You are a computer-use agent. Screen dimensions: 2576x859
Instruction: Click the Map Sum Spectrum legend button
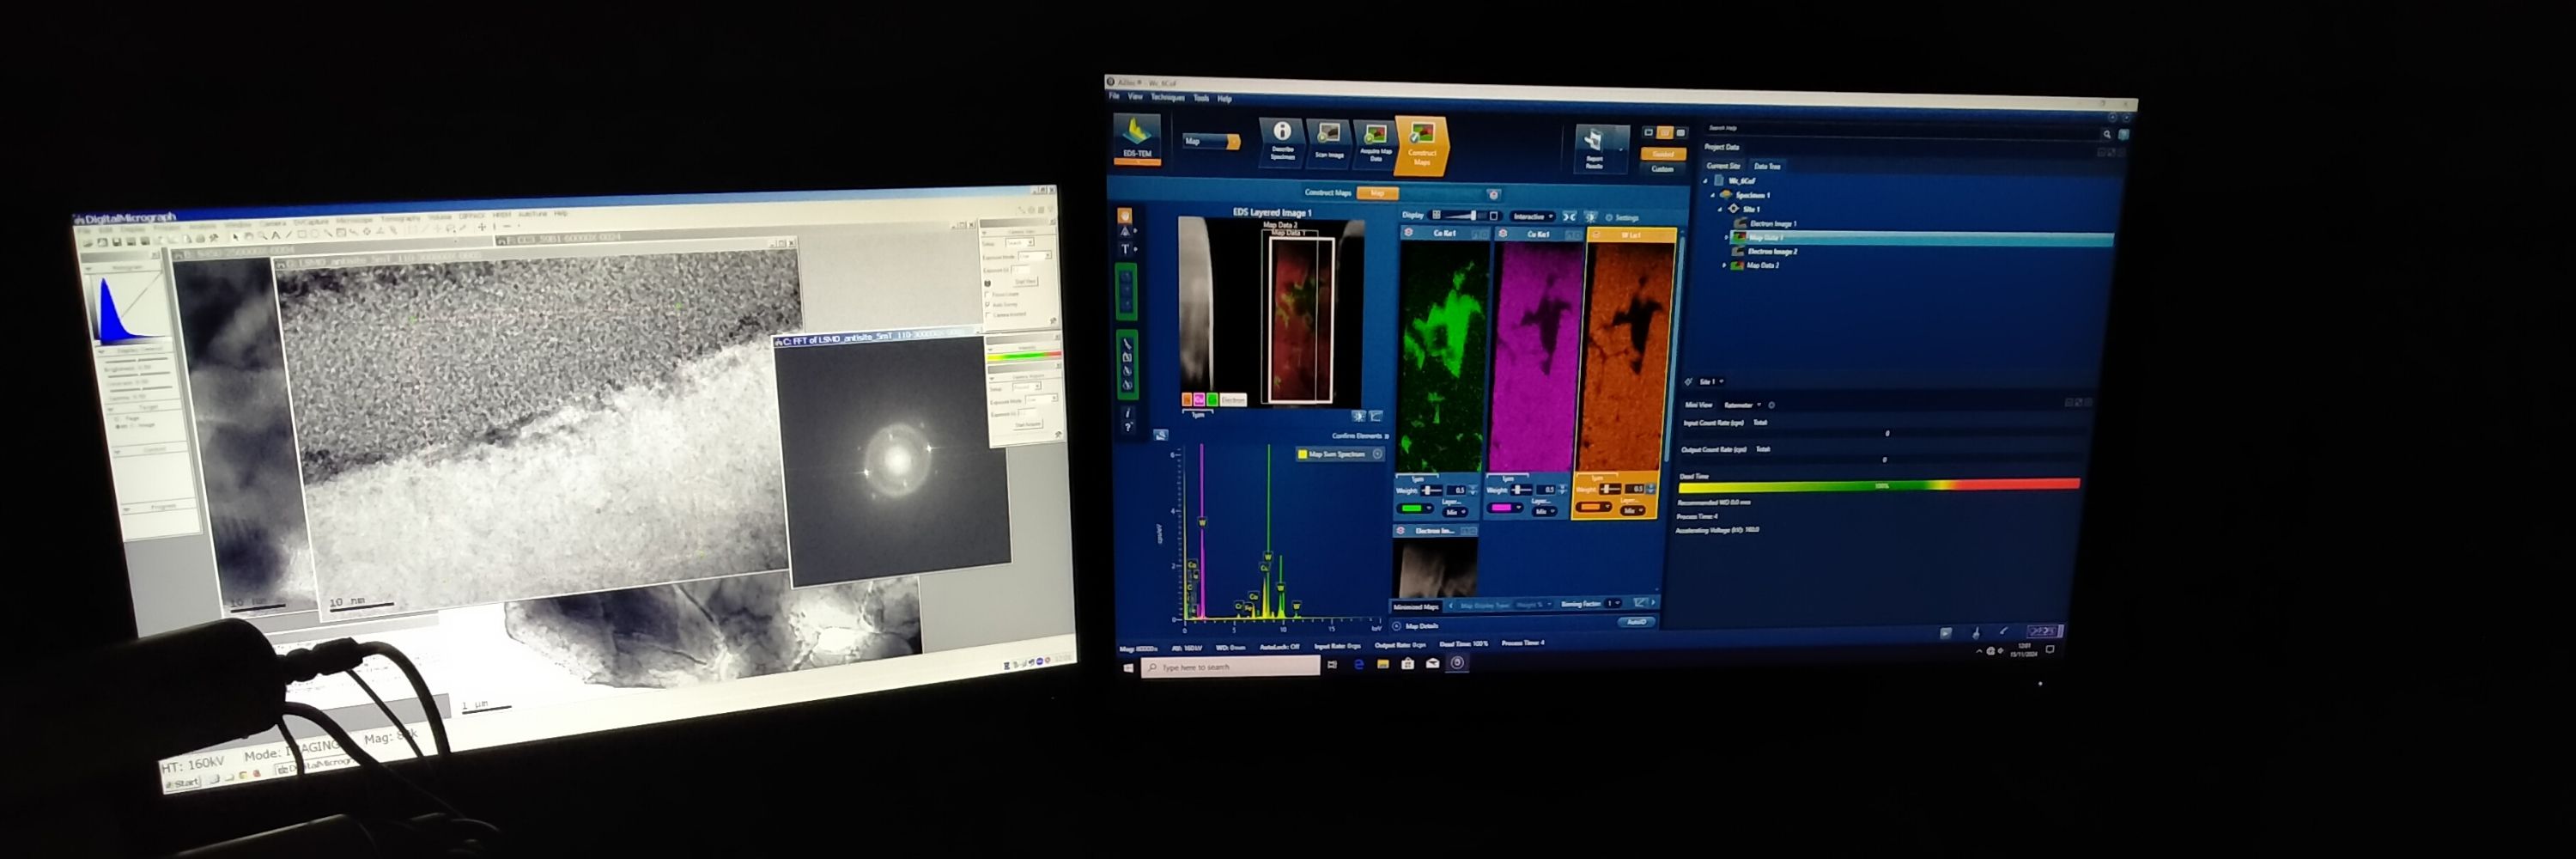tap(1340, 454)
